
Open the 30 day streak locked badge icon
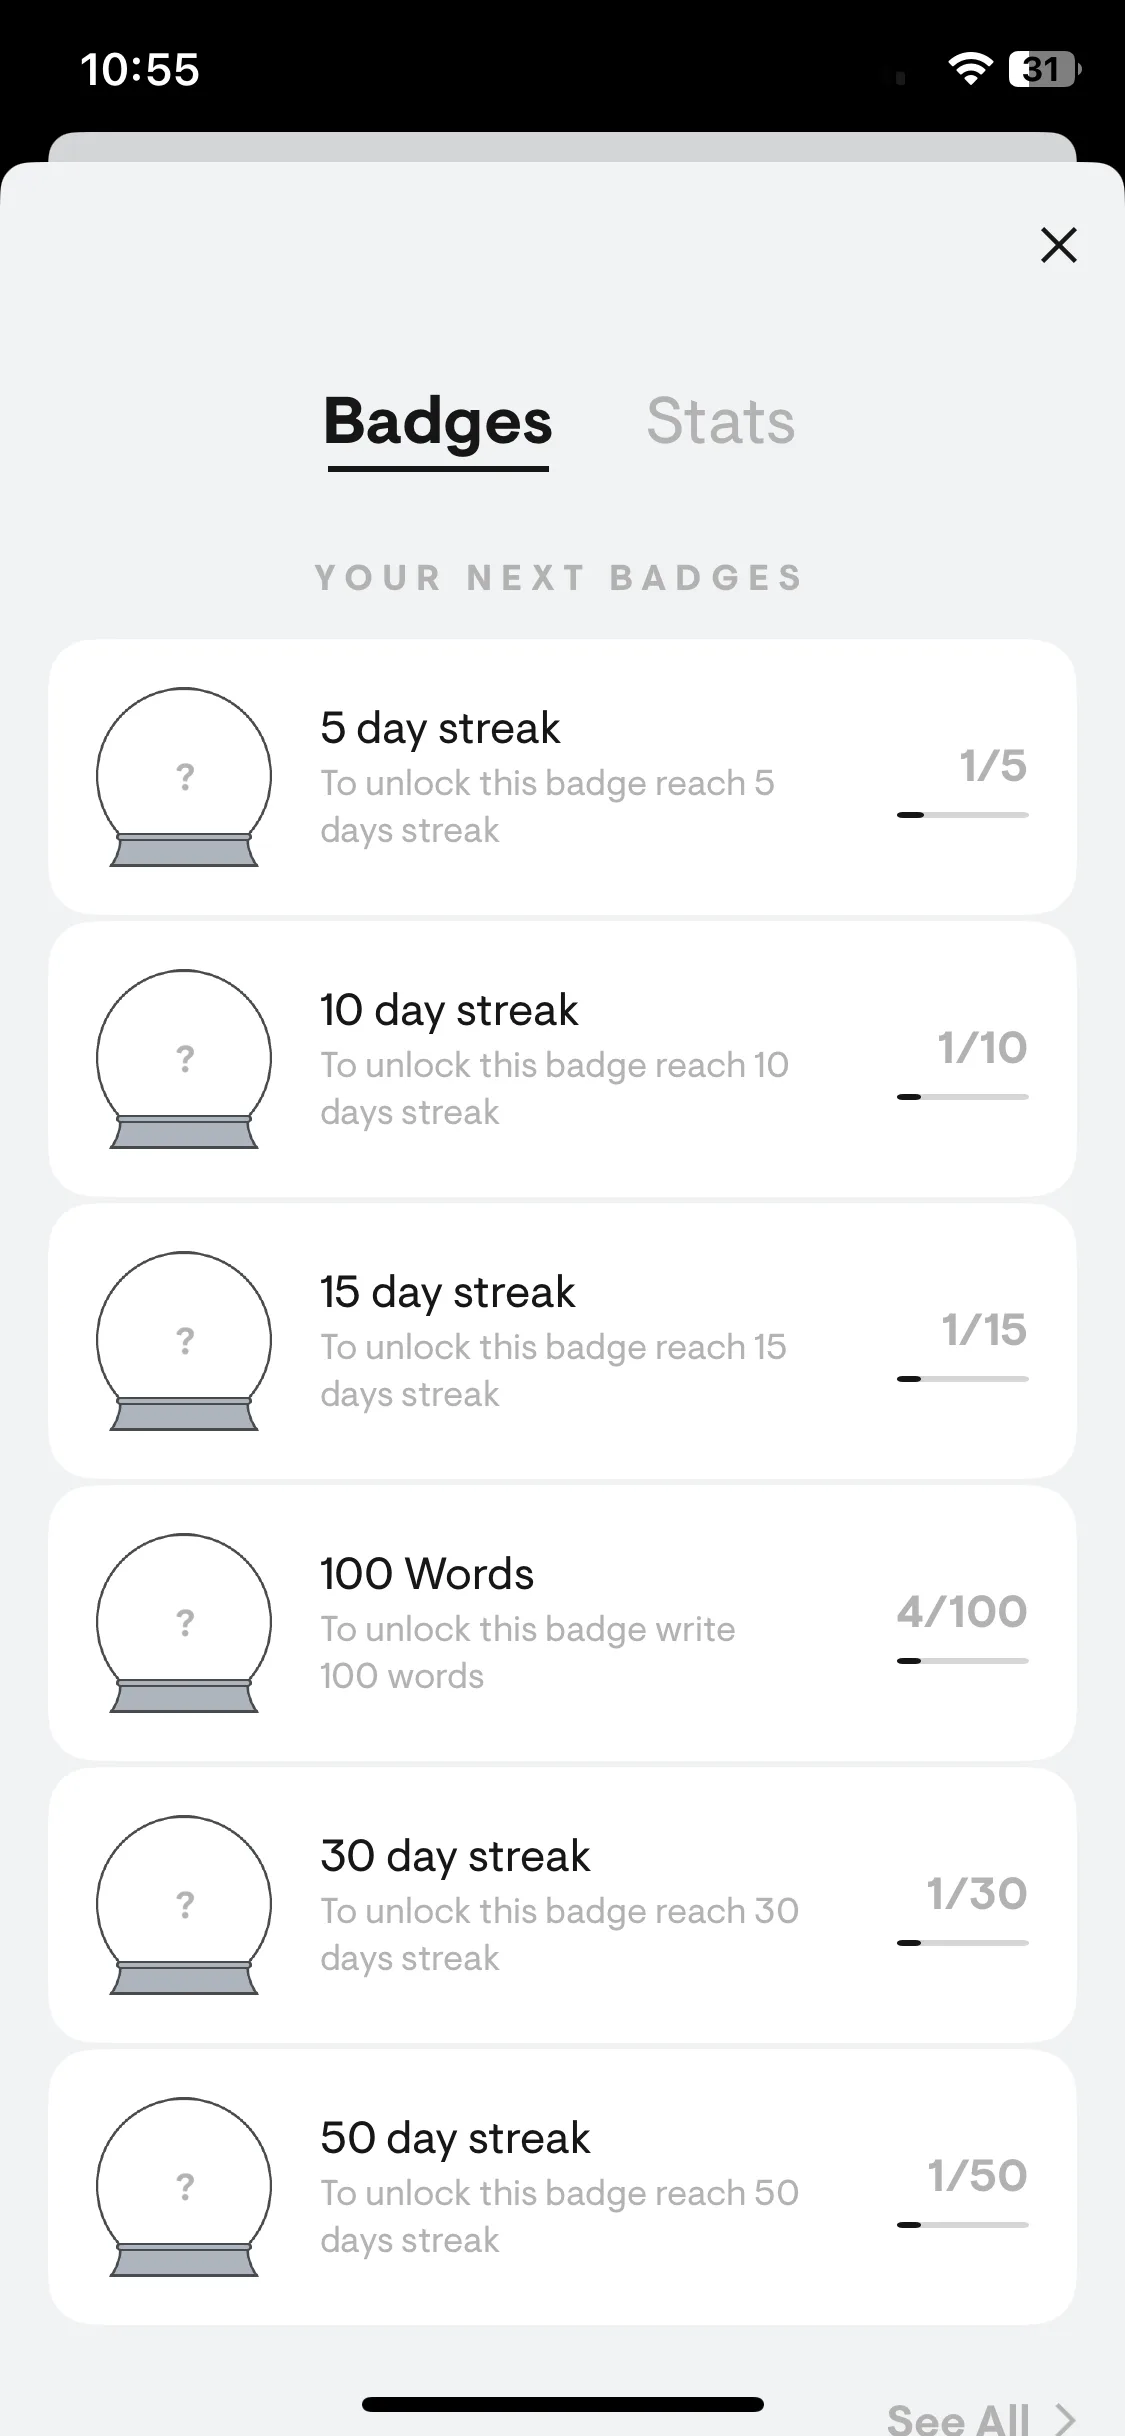(184, 1905)
